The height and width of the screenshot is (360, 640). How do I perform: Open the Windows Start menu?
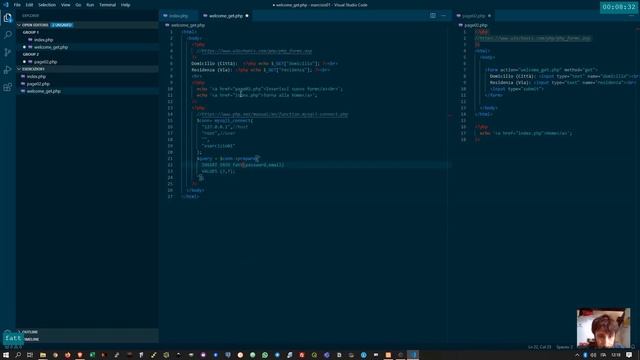point(6,355)
